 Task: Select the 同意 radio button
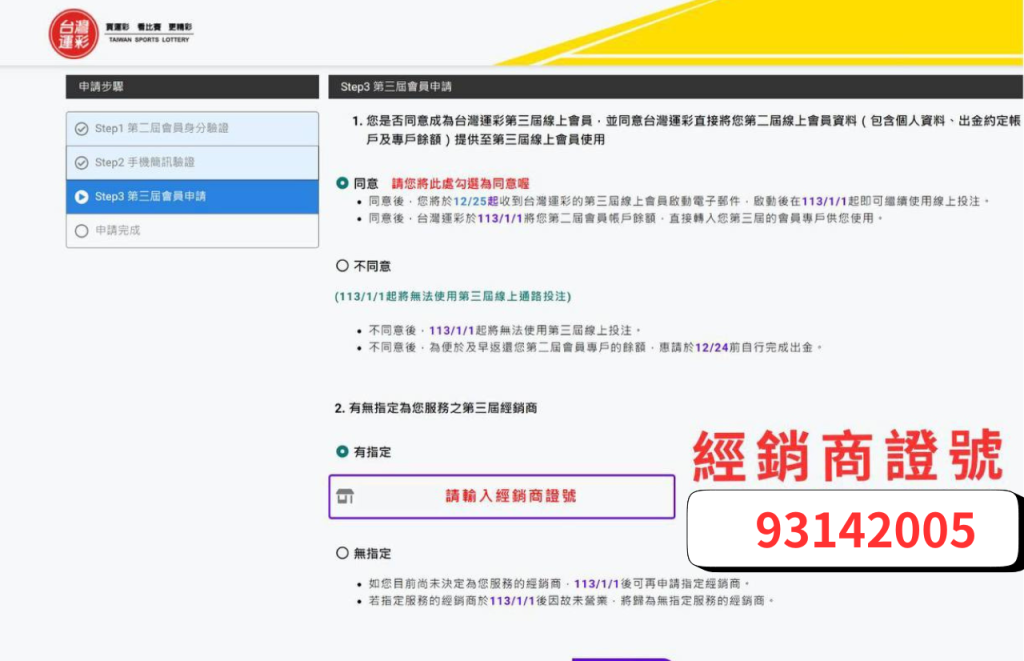pyautogui.click(x=342, y=183)
